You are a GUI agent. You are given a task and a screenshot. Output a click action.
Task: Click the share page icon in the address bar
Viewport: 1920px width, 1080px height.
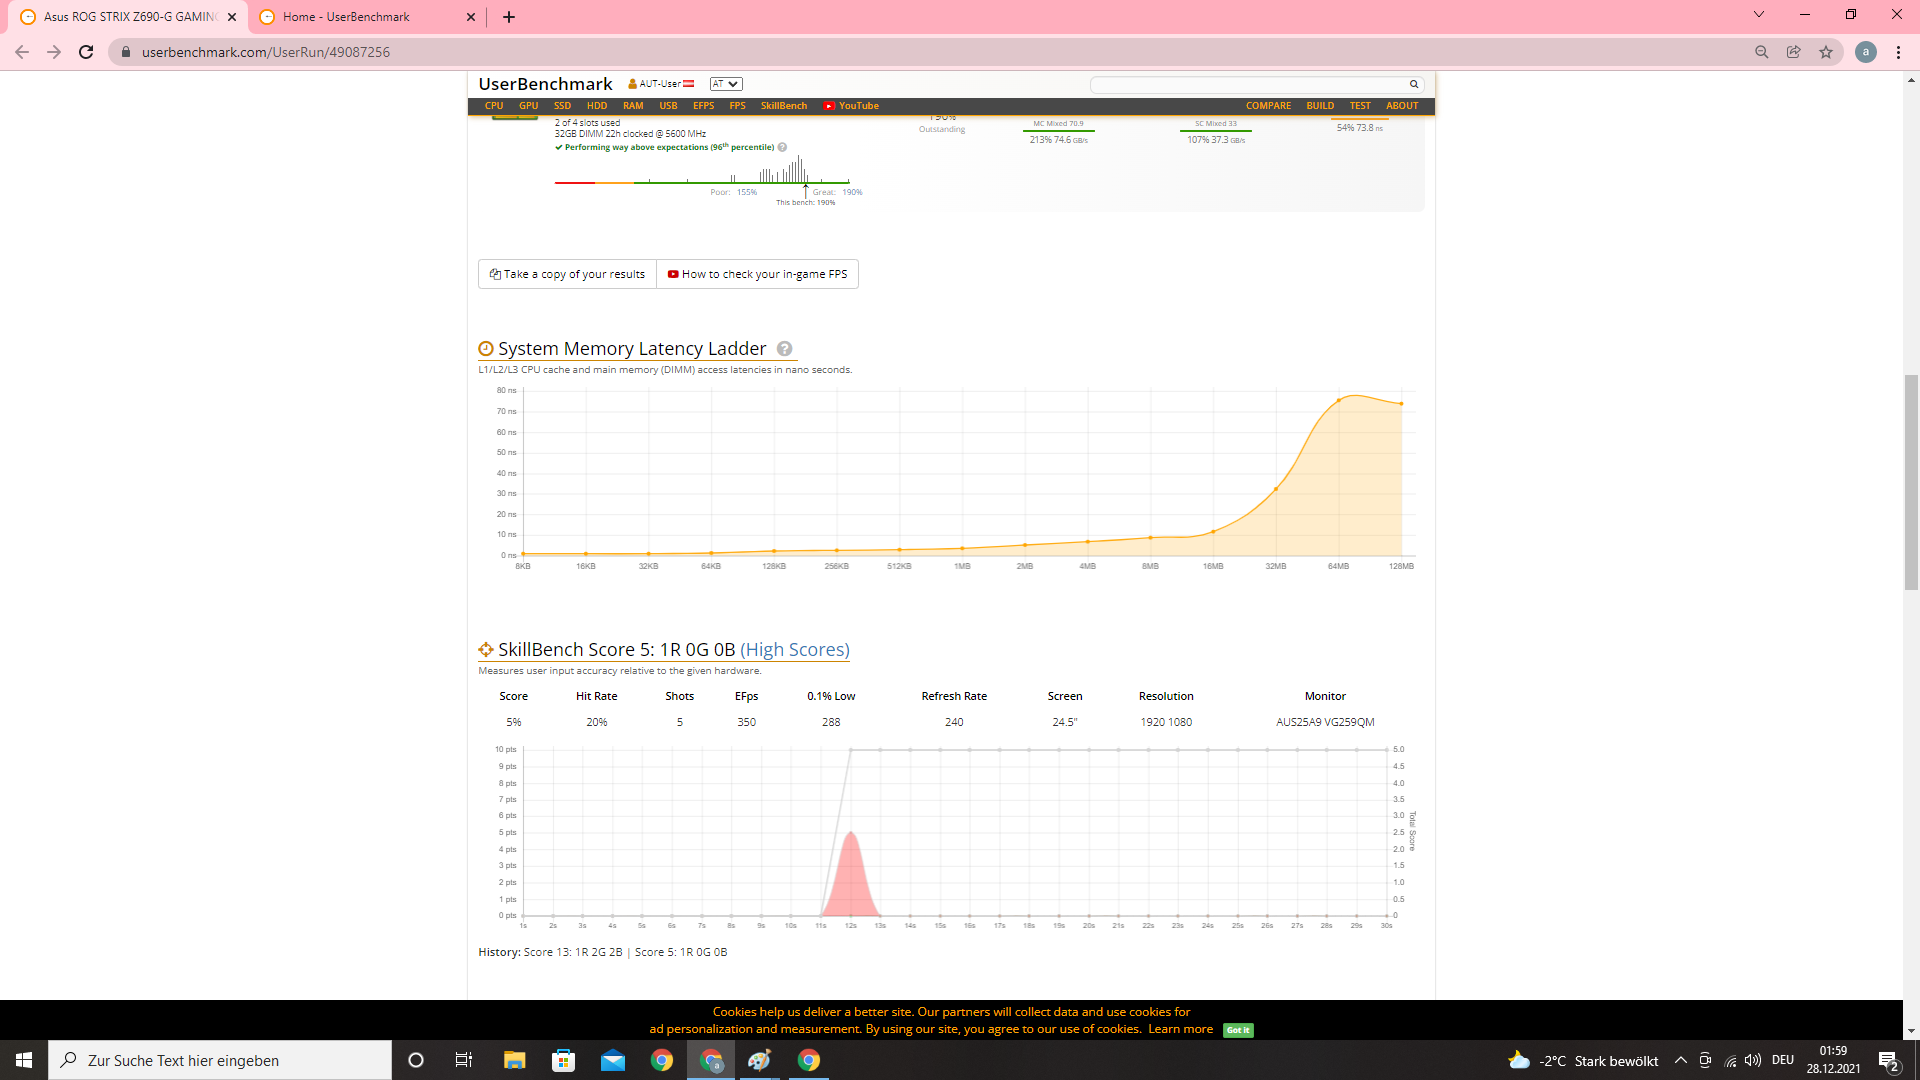(1794, 52)
